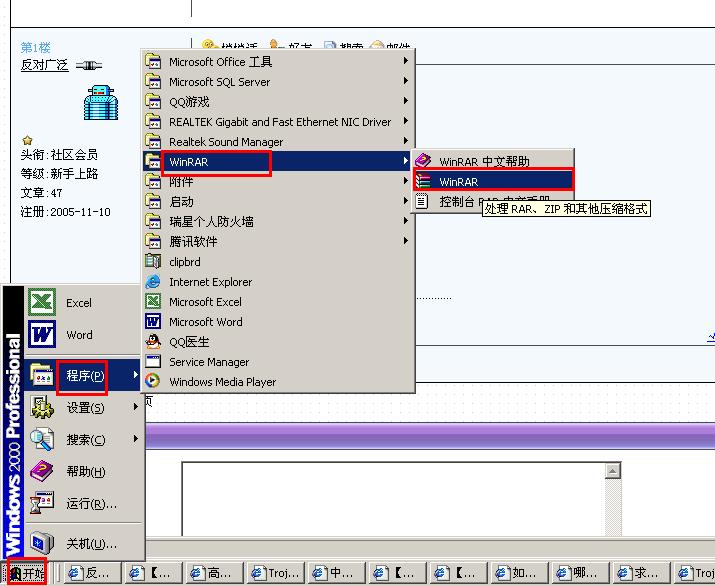715x586 pixels.
Task: Open the 反对广泛 username link
Action: coord(44,65)
